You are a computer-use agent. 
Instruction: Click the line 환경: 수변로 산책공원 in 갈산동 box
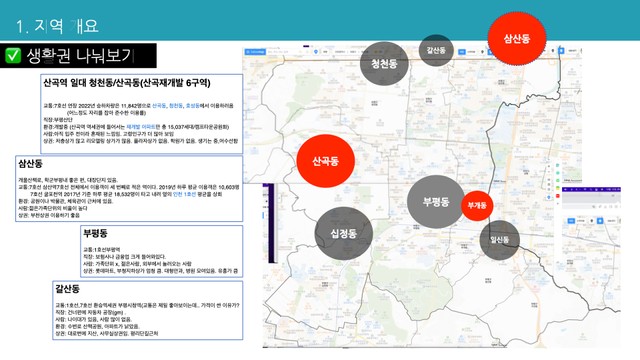97,326
